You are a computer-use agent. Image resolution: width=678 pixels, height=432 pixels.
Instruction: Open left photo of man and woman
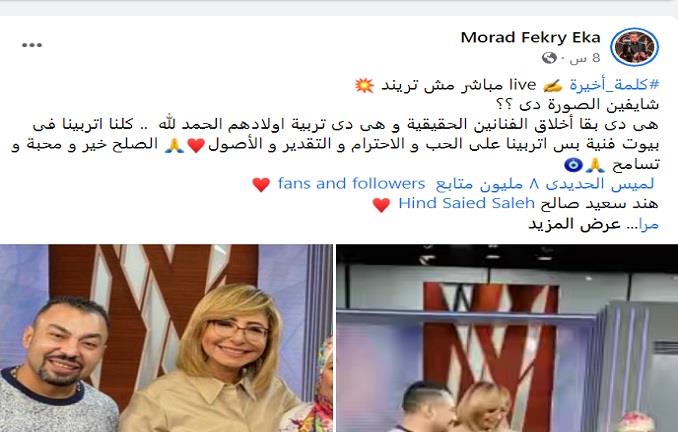coord(166,338)
